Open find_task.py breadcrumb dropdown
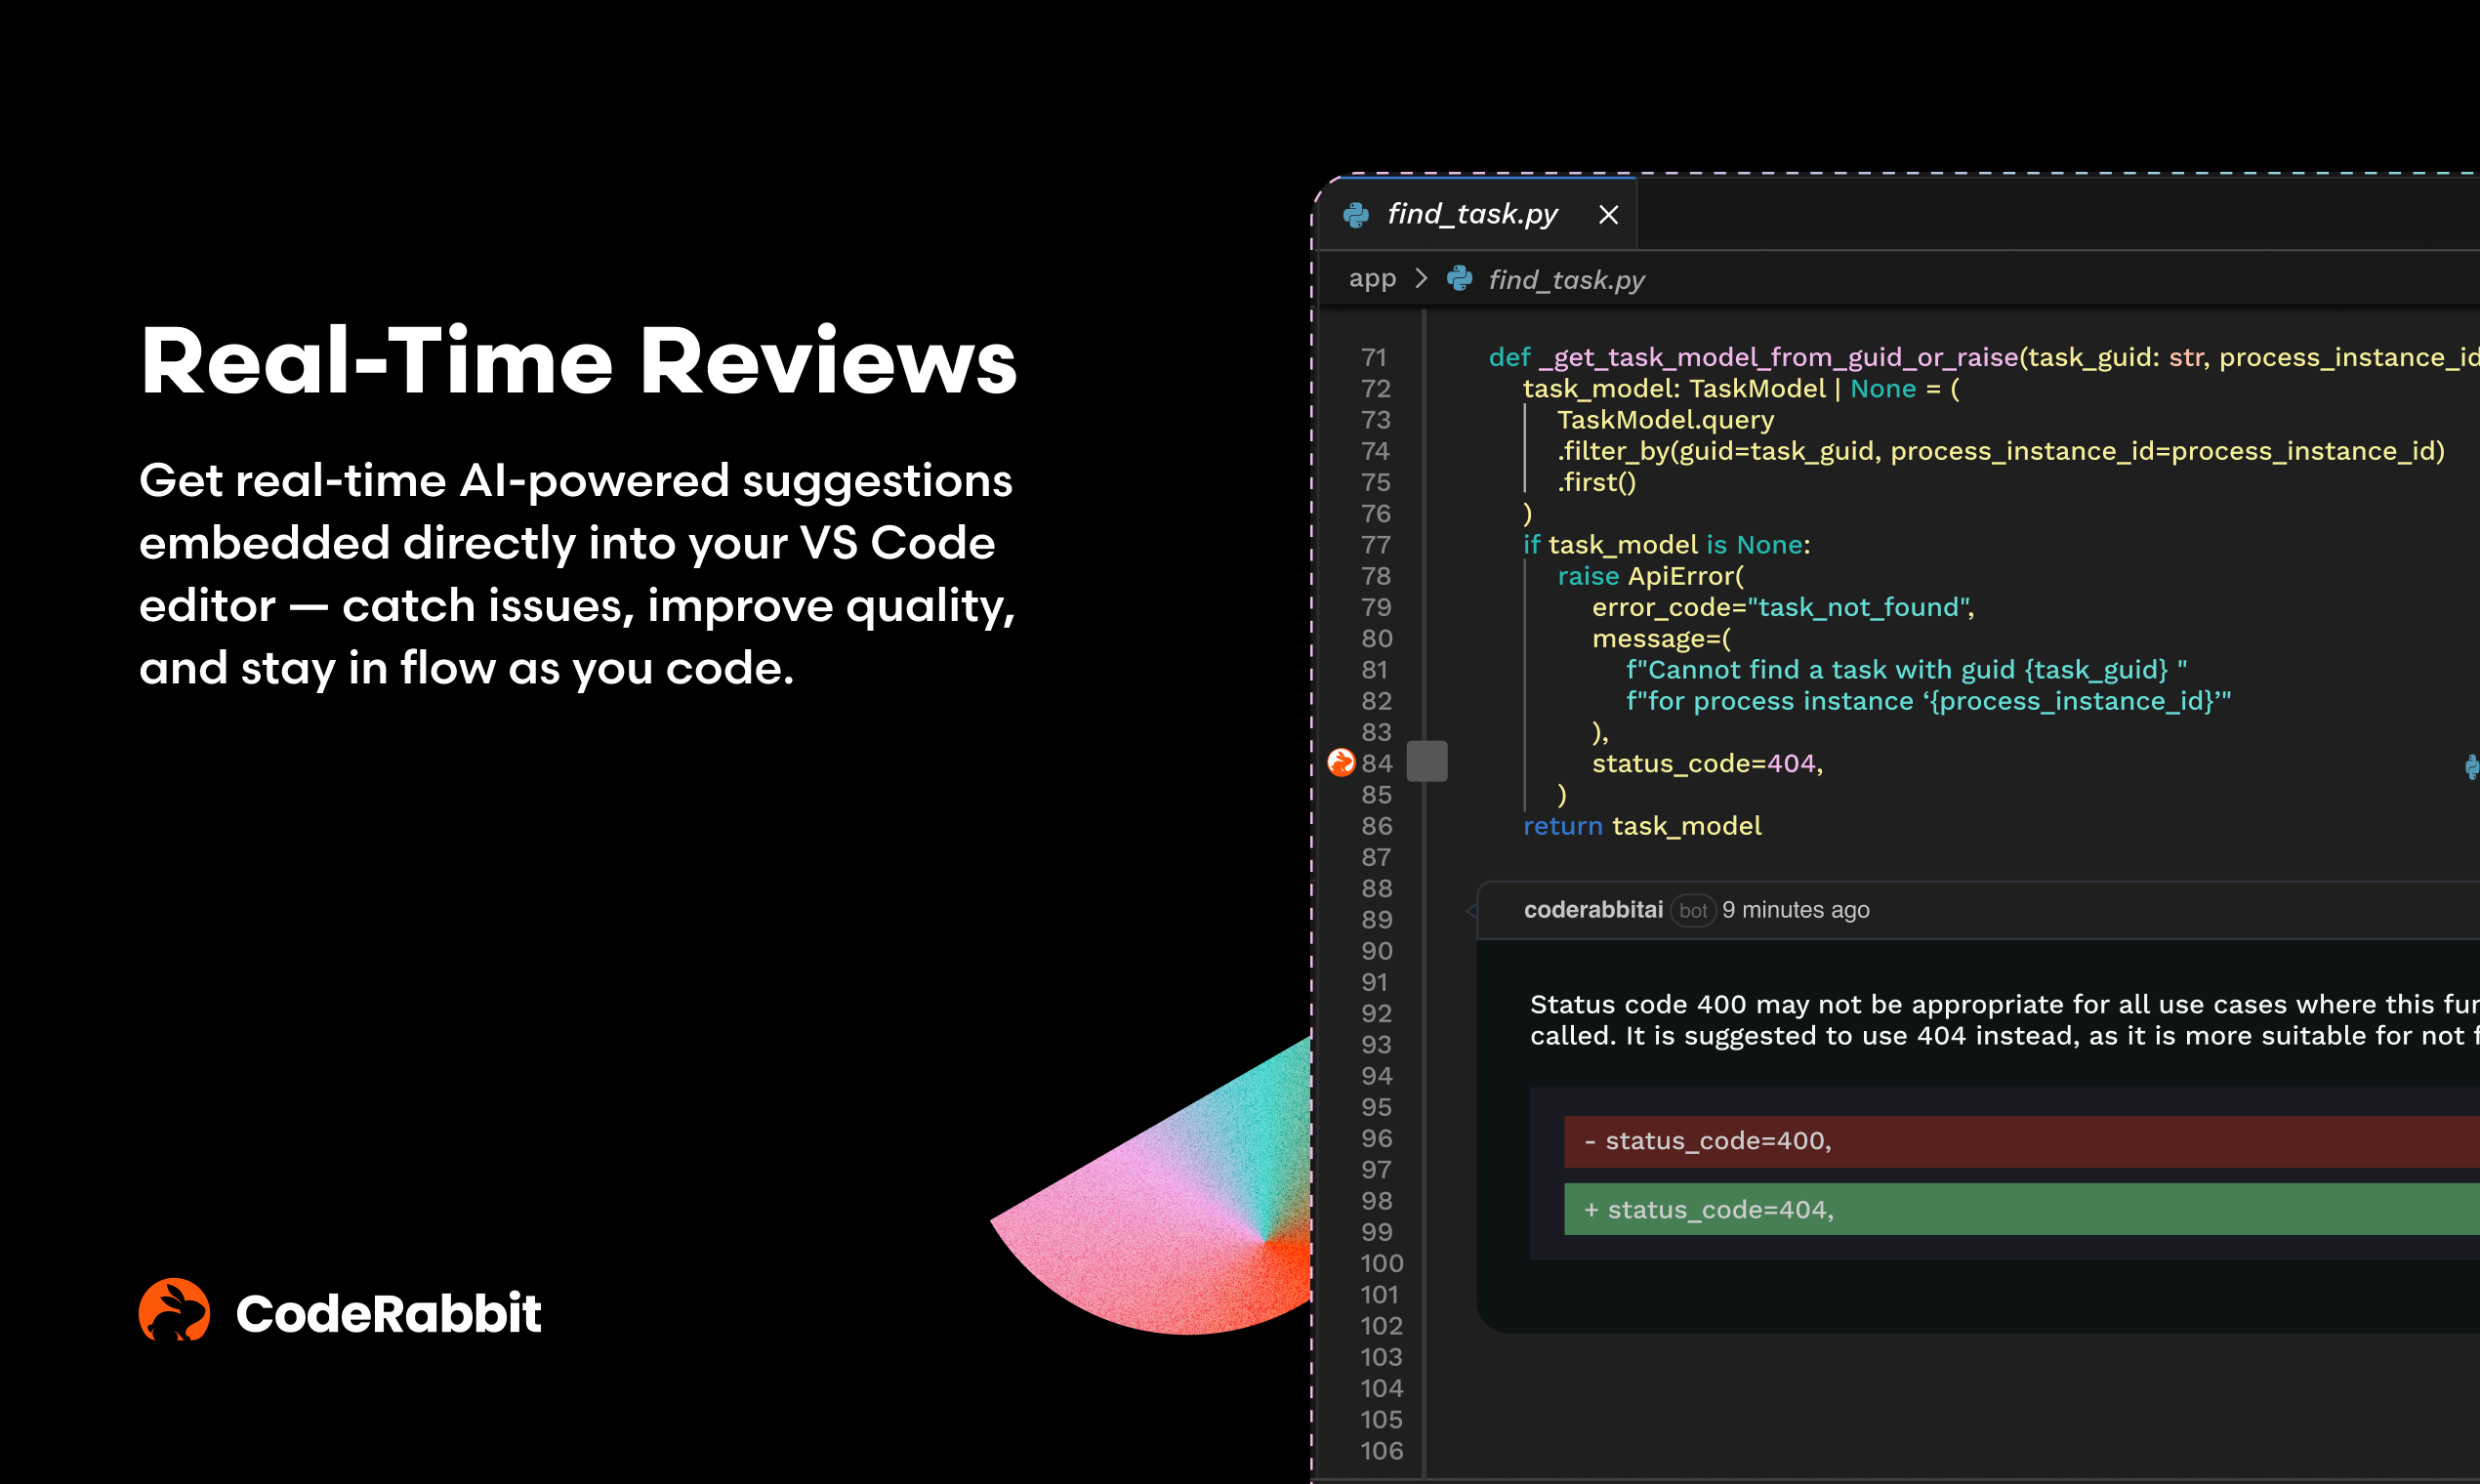Screen dimensions: 2480x1484 pos(1566,280)
